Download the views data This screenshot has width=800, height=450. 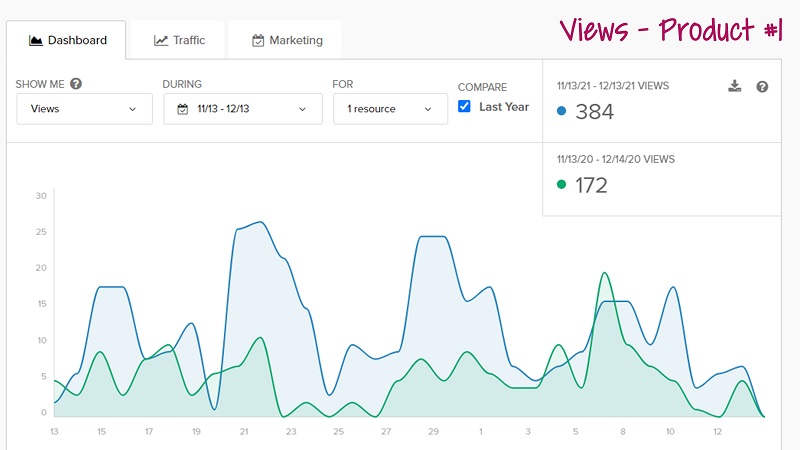[735, 86]
